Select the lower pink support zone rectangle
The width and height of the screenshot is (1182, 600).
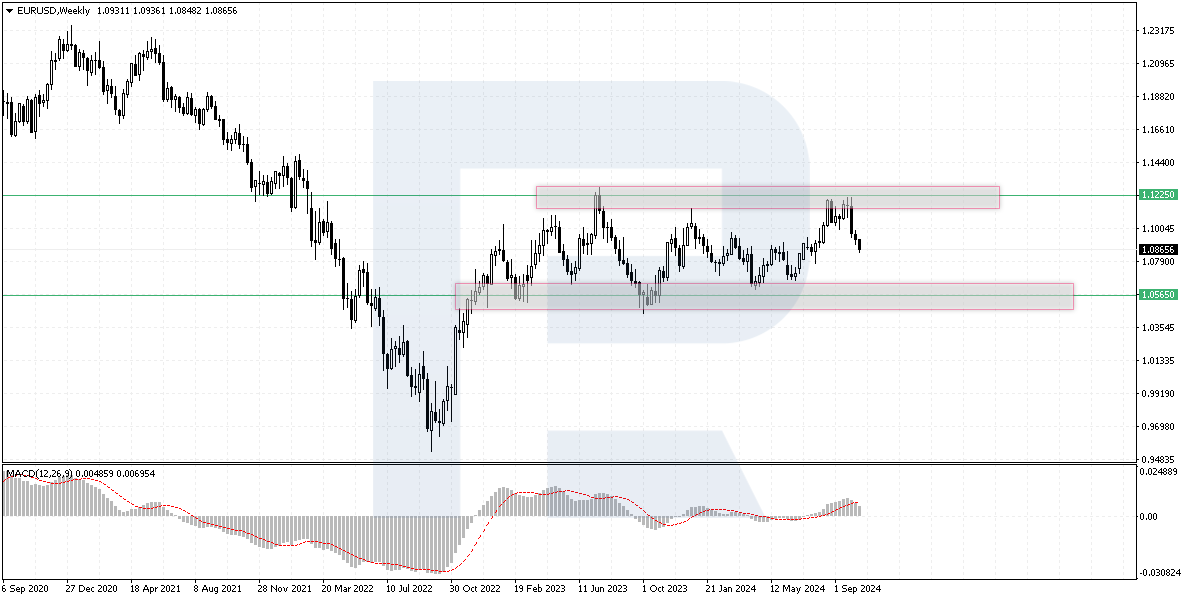point(764,296)
